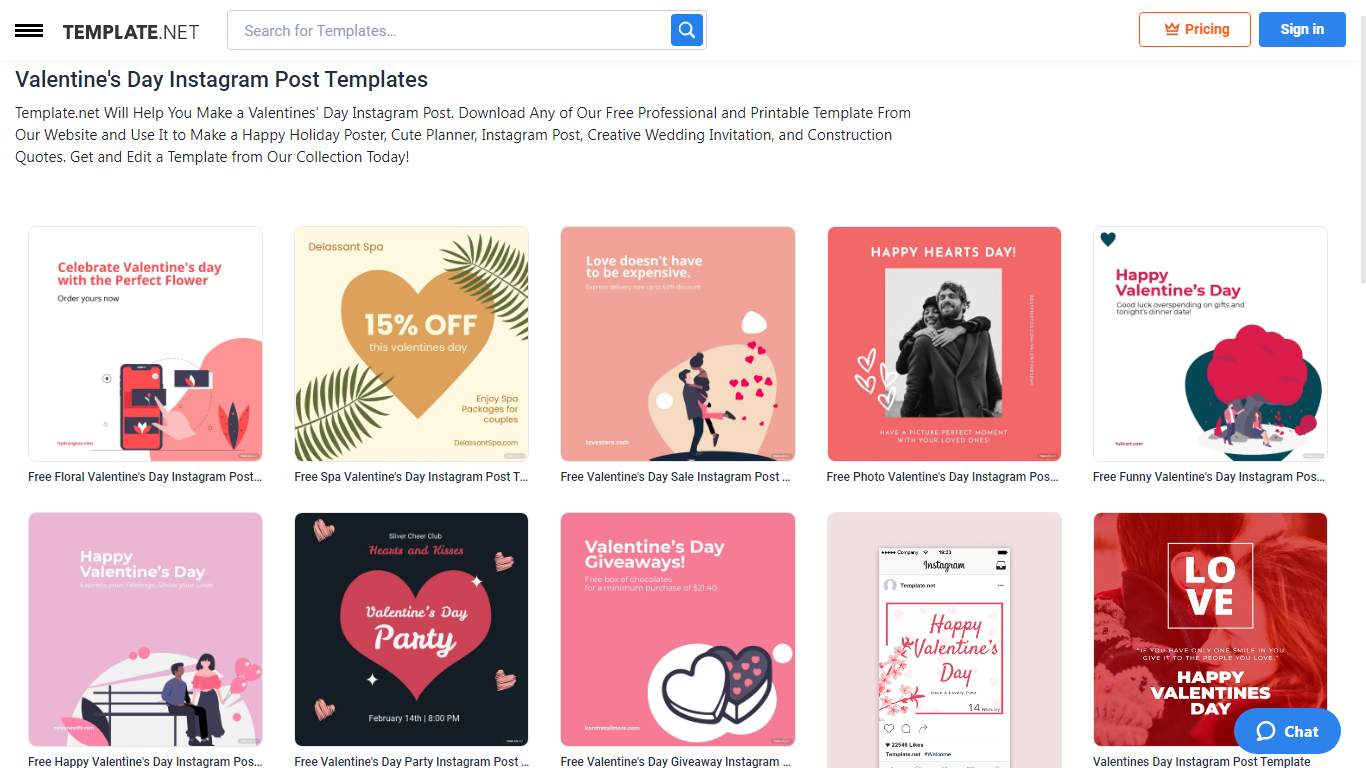Click the Free Valentine's Day Sale Instagram Post link

point(676,477)
